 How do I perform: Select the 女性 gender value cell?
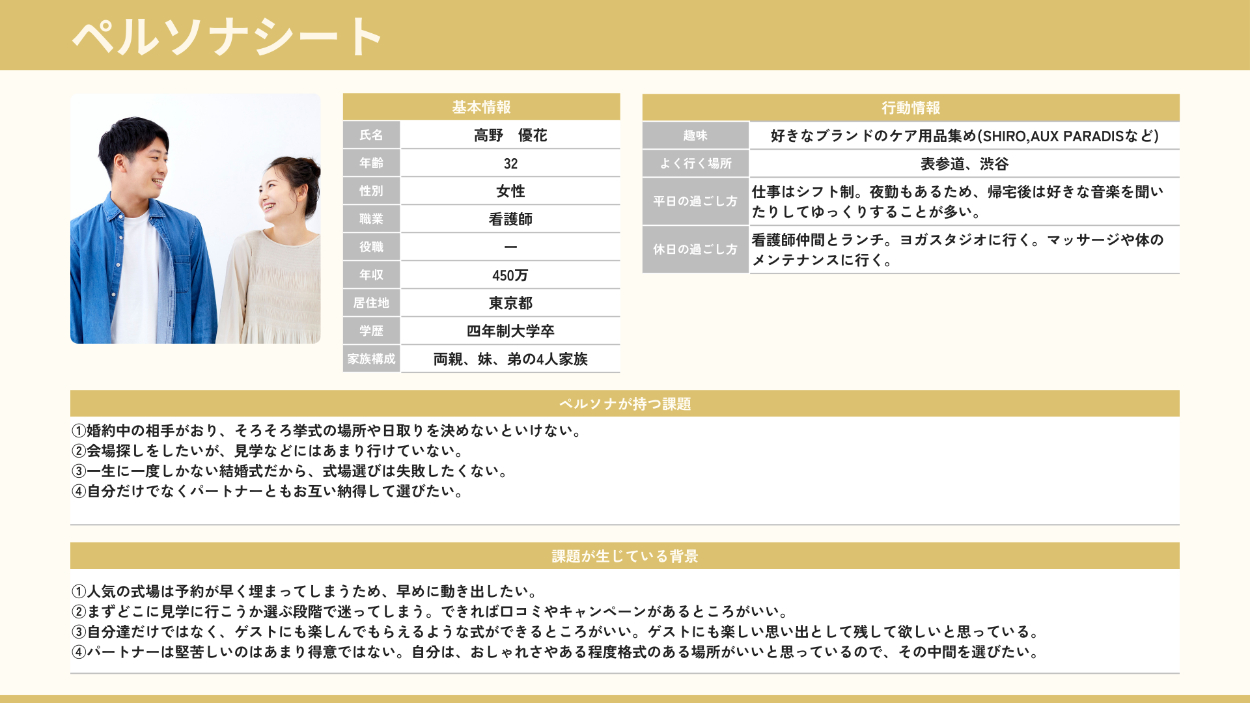(510, 191)
